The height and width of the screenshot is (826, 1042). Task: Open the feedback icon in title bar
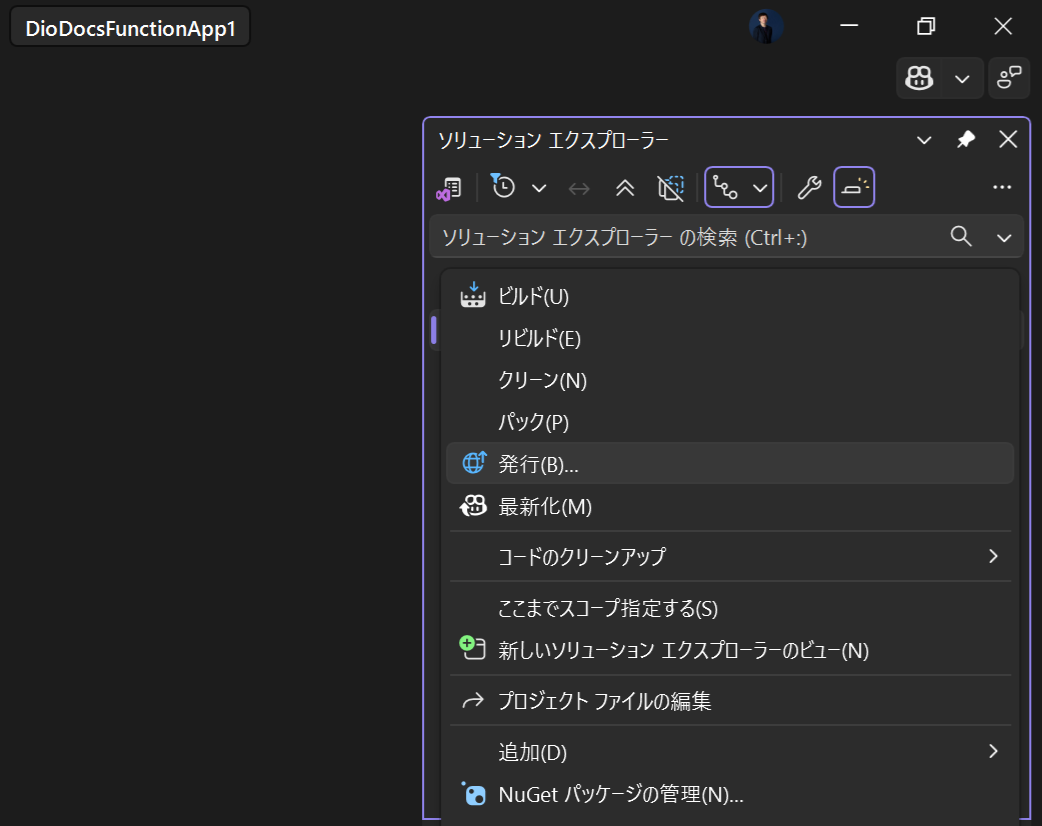[1009, 78]
